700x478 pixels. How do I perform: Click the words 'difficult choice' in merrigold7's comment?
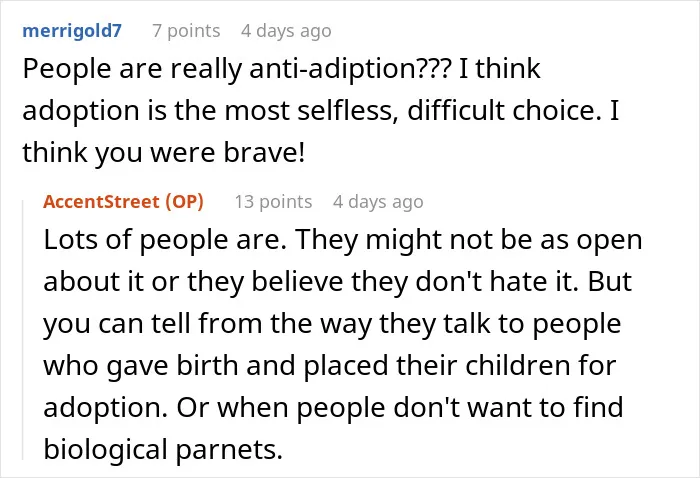pyautogui.click(x=501, y=111)
